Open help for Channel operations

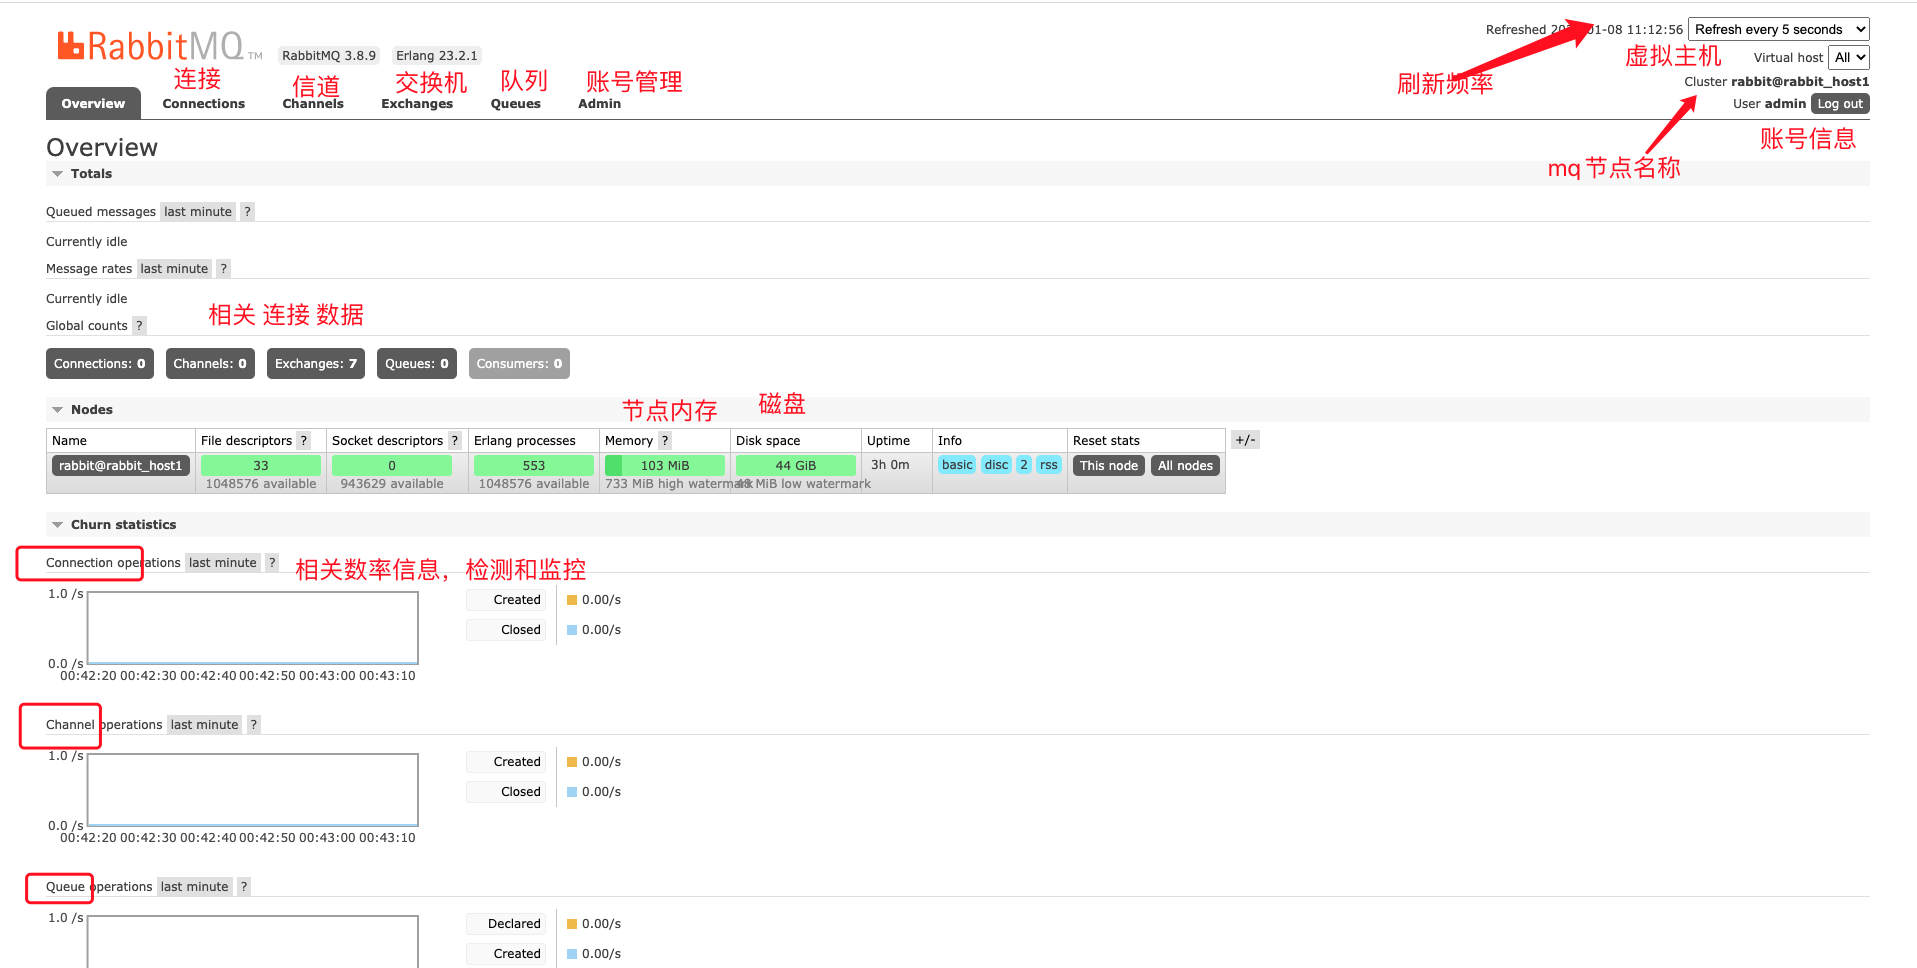click(254, 724)
